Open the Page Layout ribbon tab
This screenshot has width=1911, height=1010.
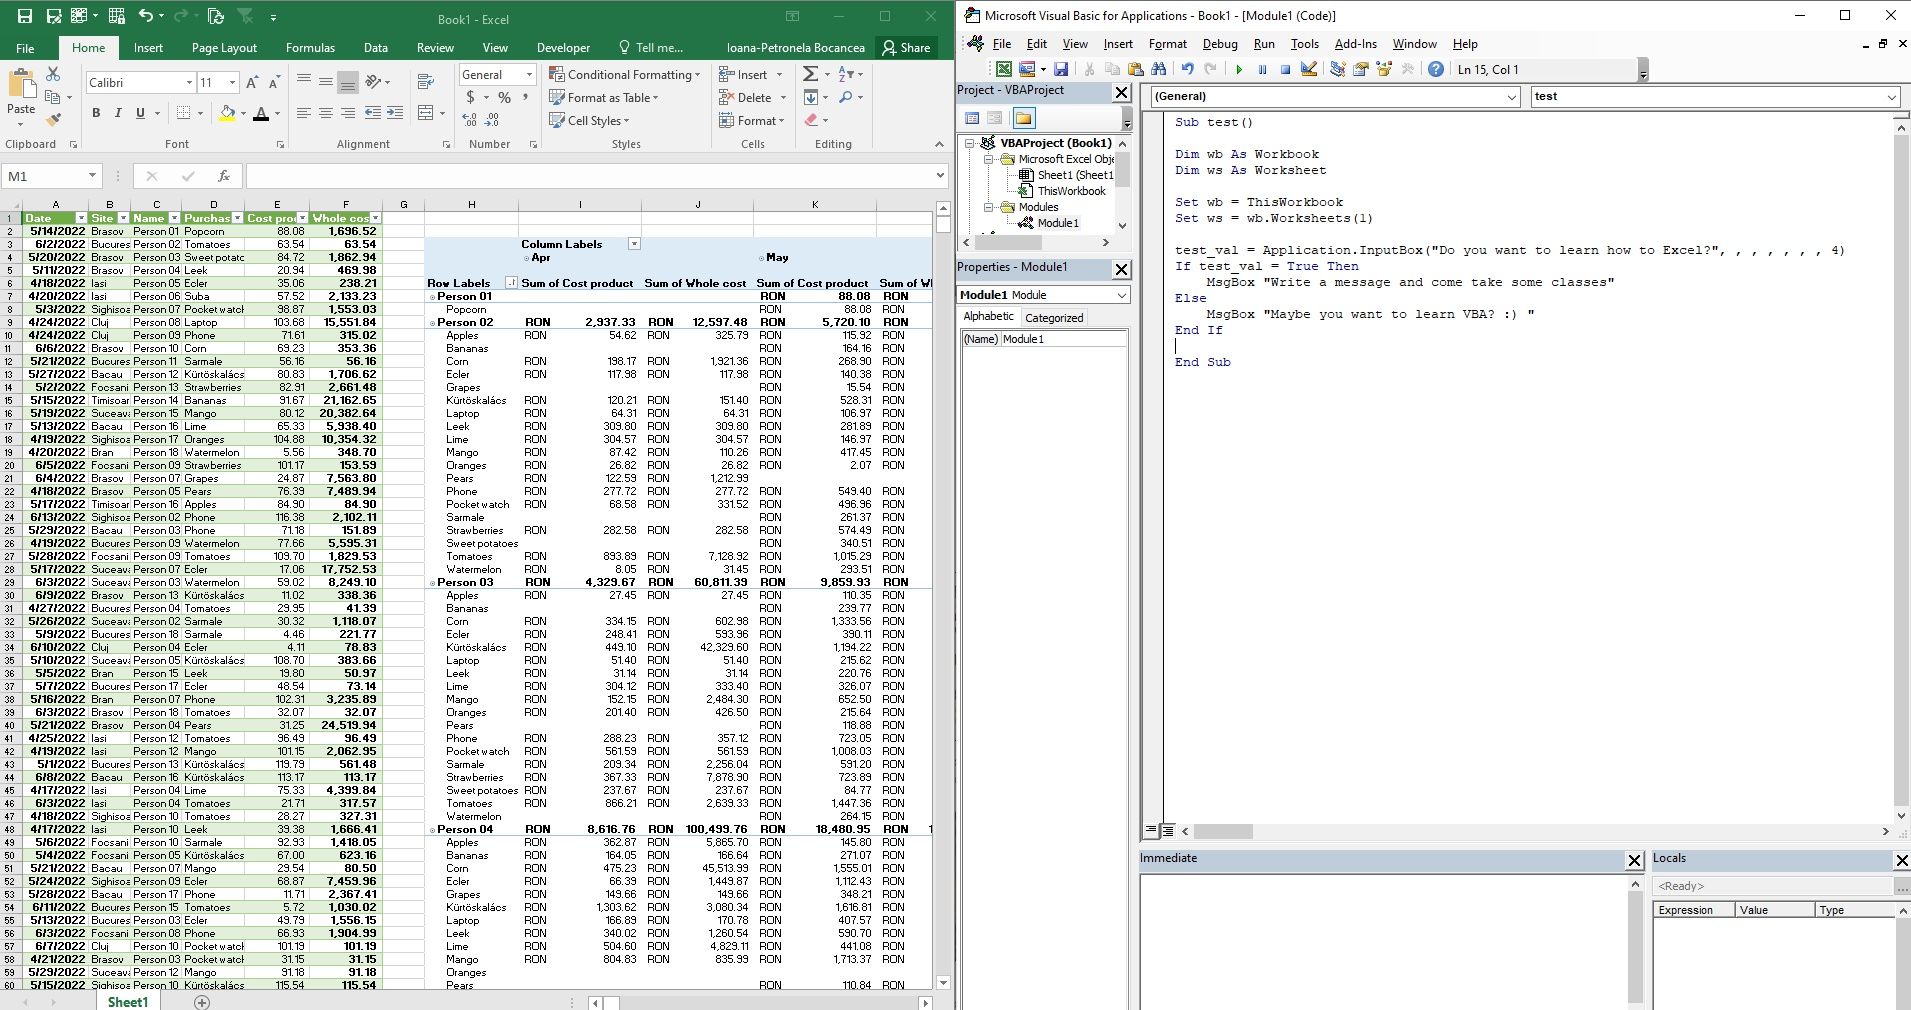[224, 48]
